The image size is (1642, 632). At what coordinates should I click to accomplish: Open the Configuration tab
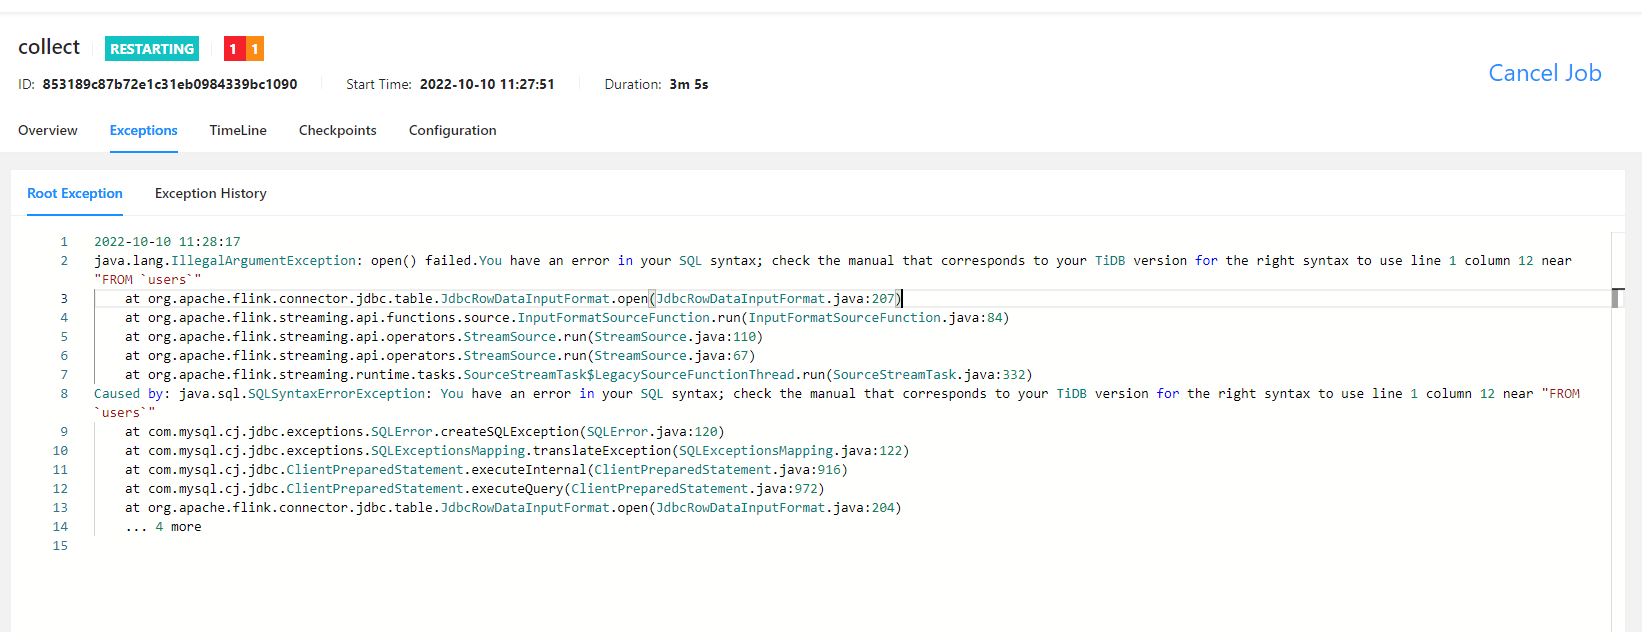[x=452, y=130]
